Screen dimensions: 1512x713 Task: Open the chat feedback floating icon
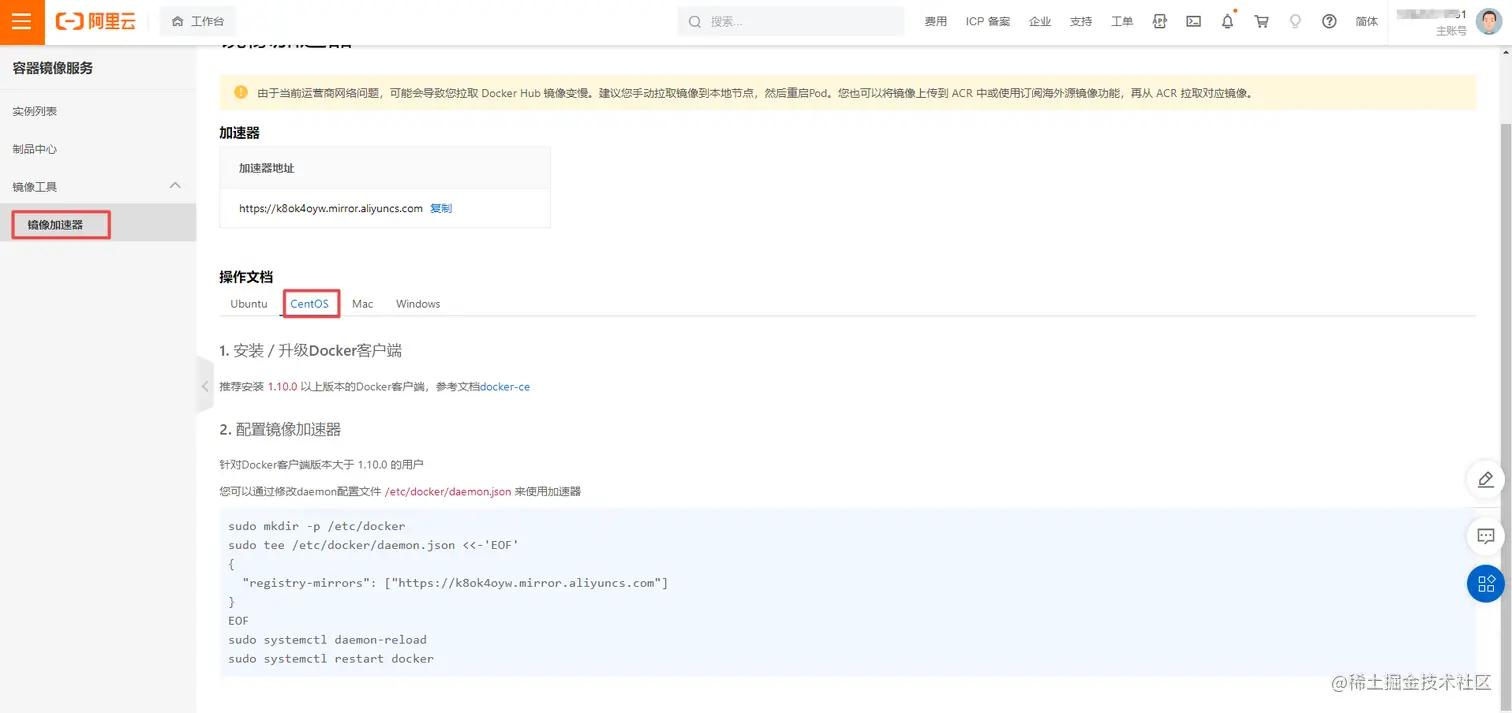tap(1486, 536)
